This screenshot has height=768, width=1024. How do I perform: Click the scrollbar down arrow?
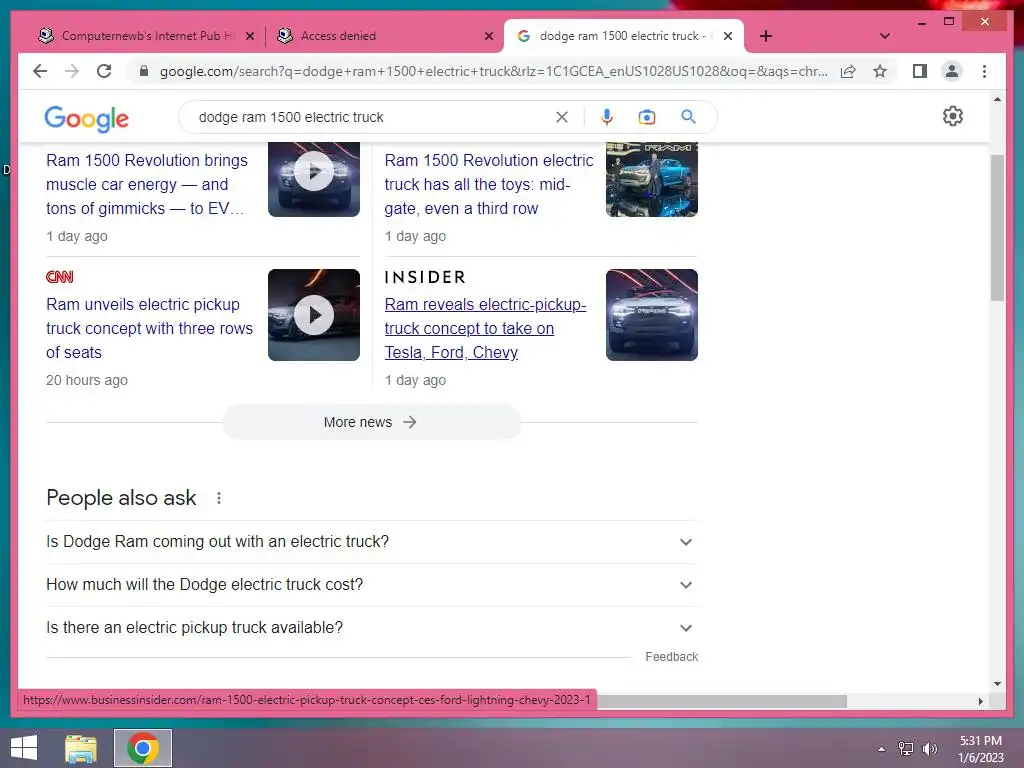[997, 684]
